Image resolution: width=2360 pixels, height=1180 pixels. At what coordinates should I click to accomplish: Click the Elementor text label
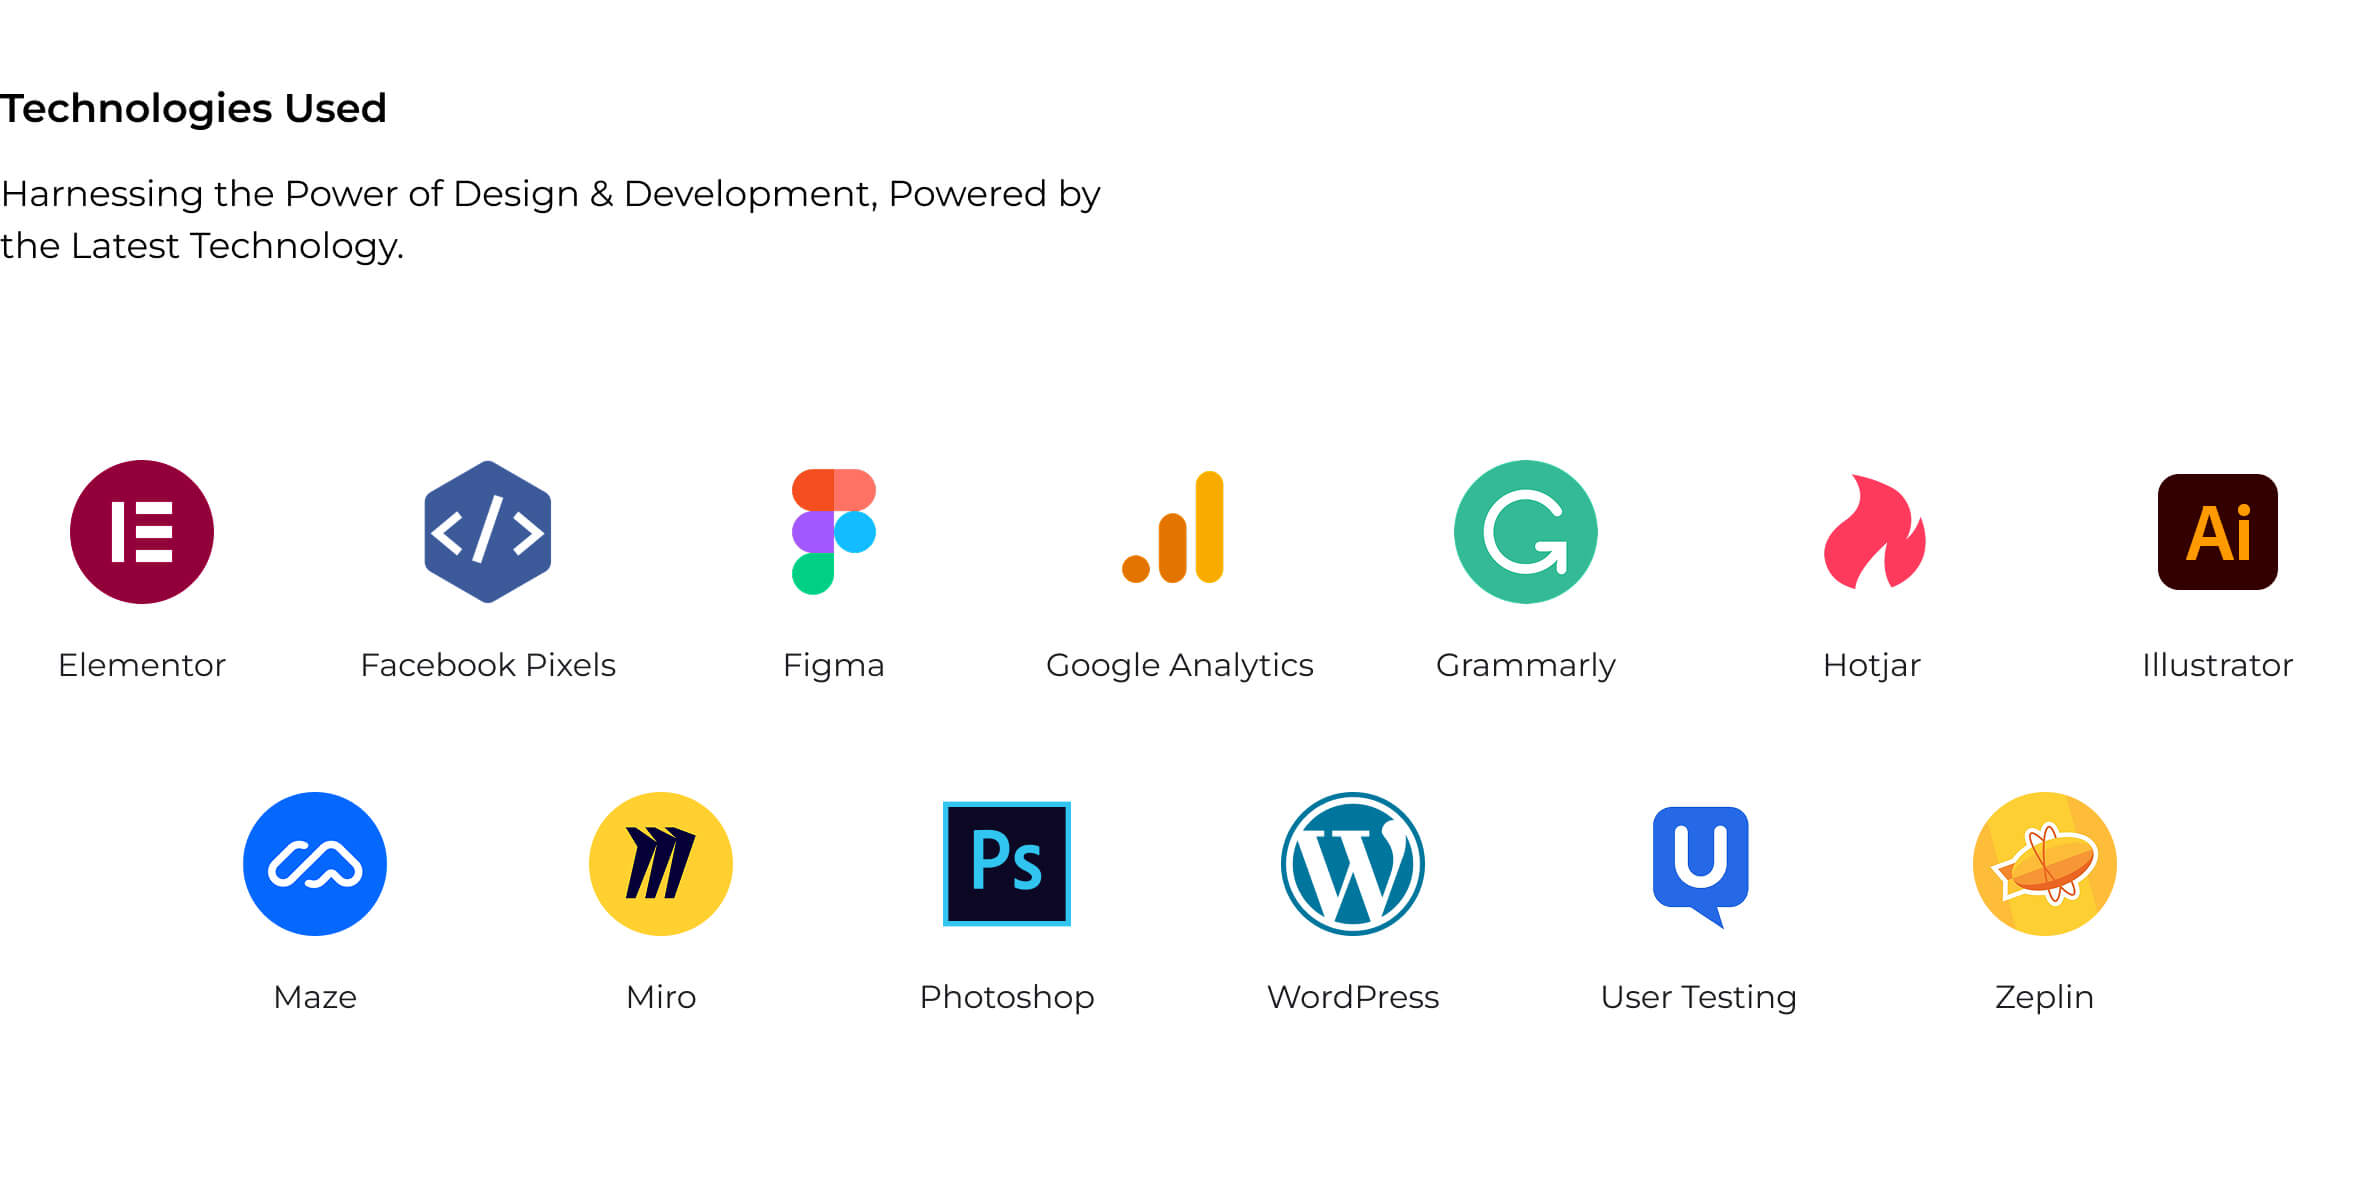point(142,665)
